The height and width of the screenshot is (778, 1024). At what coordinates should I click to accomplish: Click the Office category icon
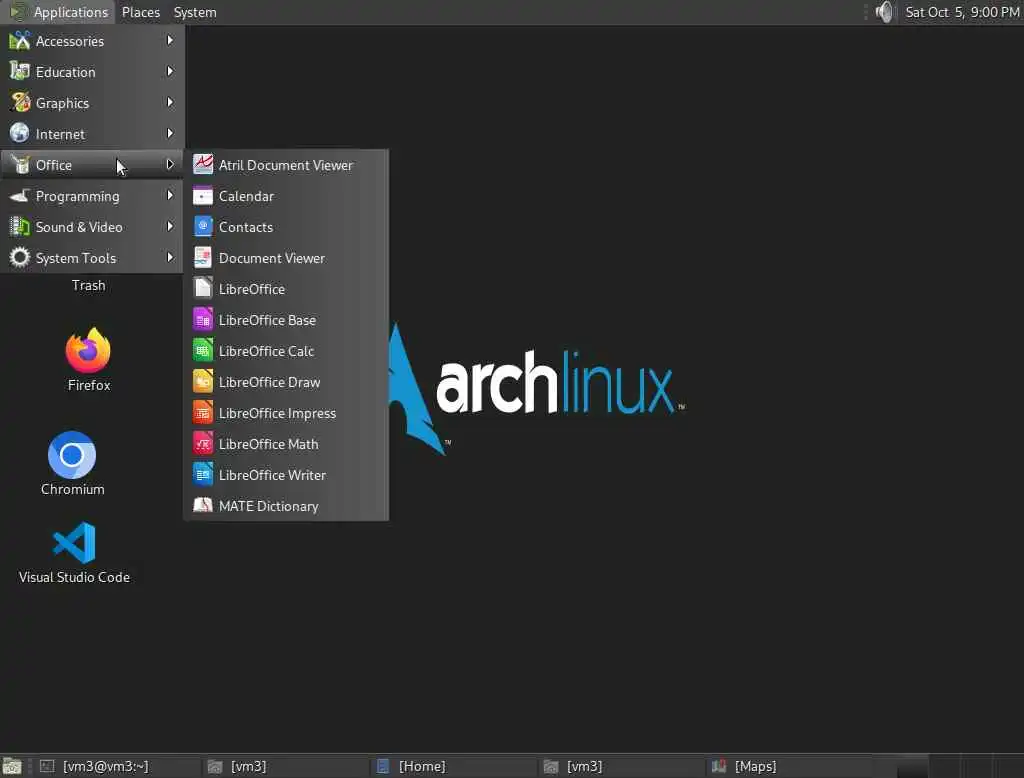tap(20, 165)
